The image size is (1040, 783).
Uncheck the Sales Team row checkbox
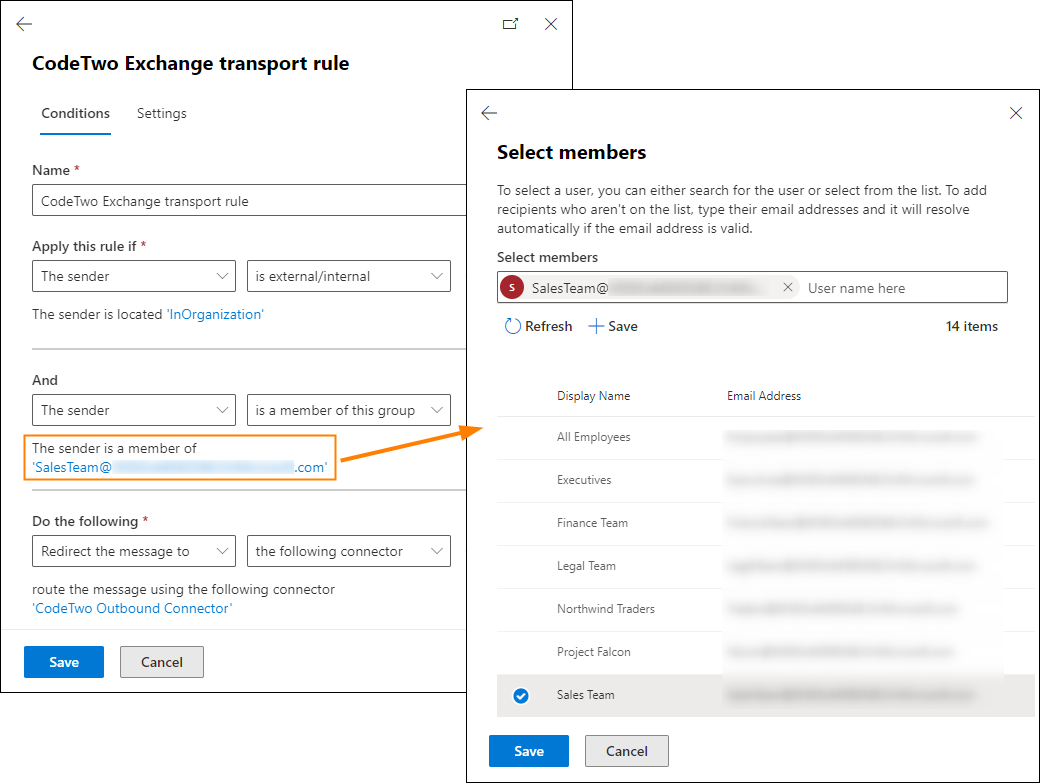pos(521,695)
